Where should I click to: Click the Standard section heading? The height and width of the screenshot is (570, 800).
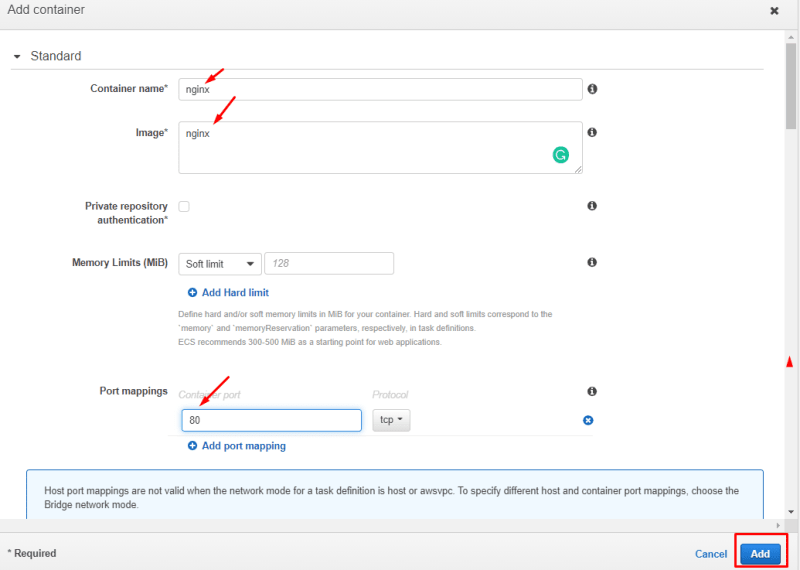[x=56, y=56]
